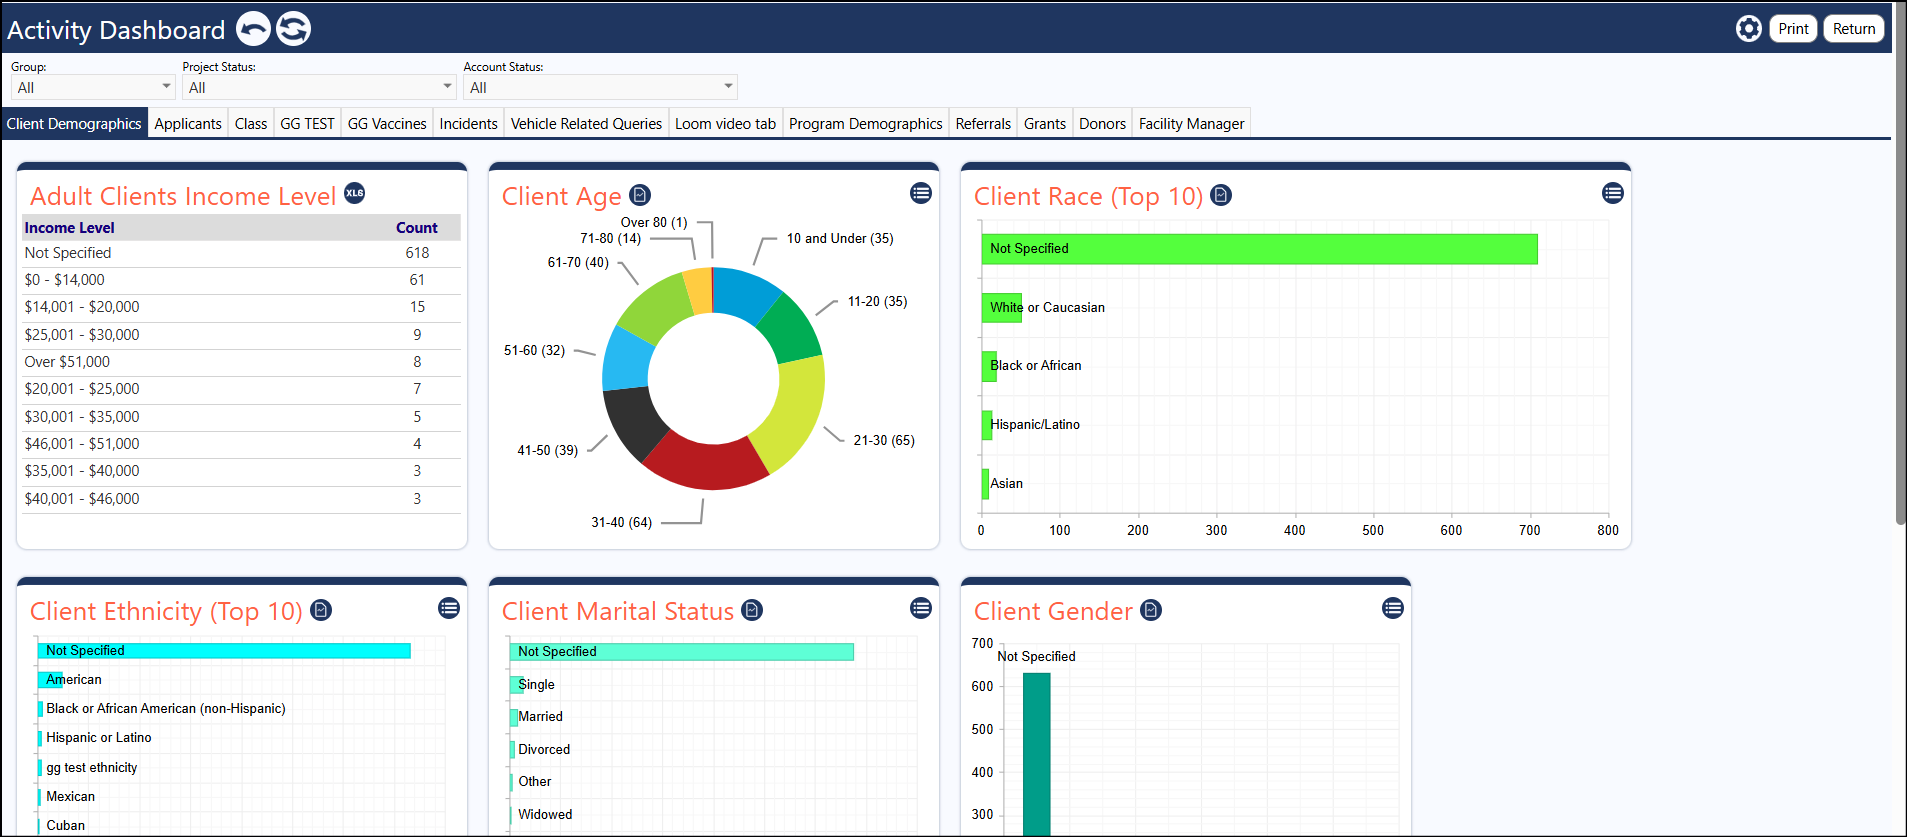1907x837 pixels.
Task: Open the Account Status dropdown
Action: click(x=600, y=87)
